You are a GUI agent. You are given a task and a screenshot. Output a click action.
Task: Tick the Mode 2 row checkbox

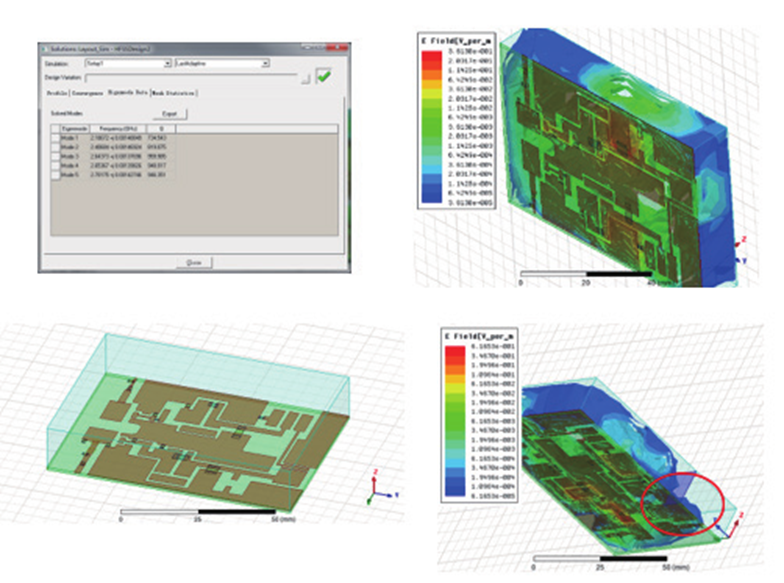pos(55,147)
